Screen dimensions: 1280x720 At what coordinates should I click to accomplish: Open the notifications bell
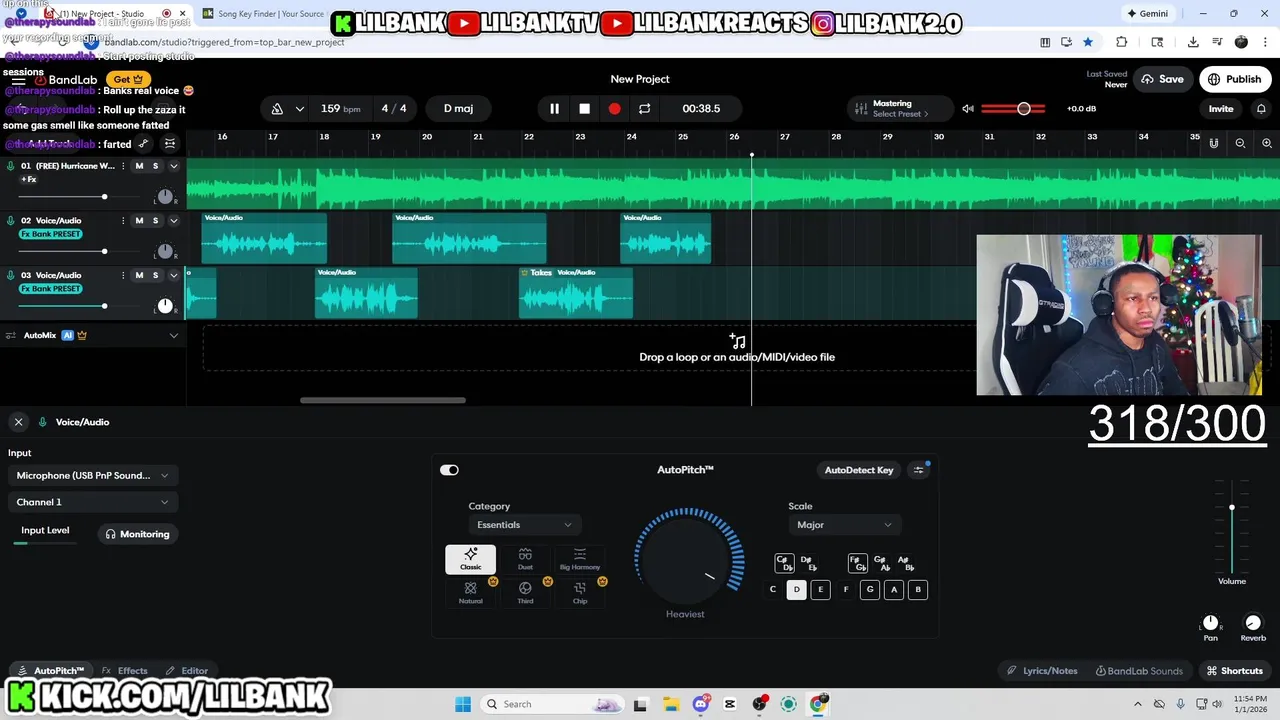[x=1261, y=109]
